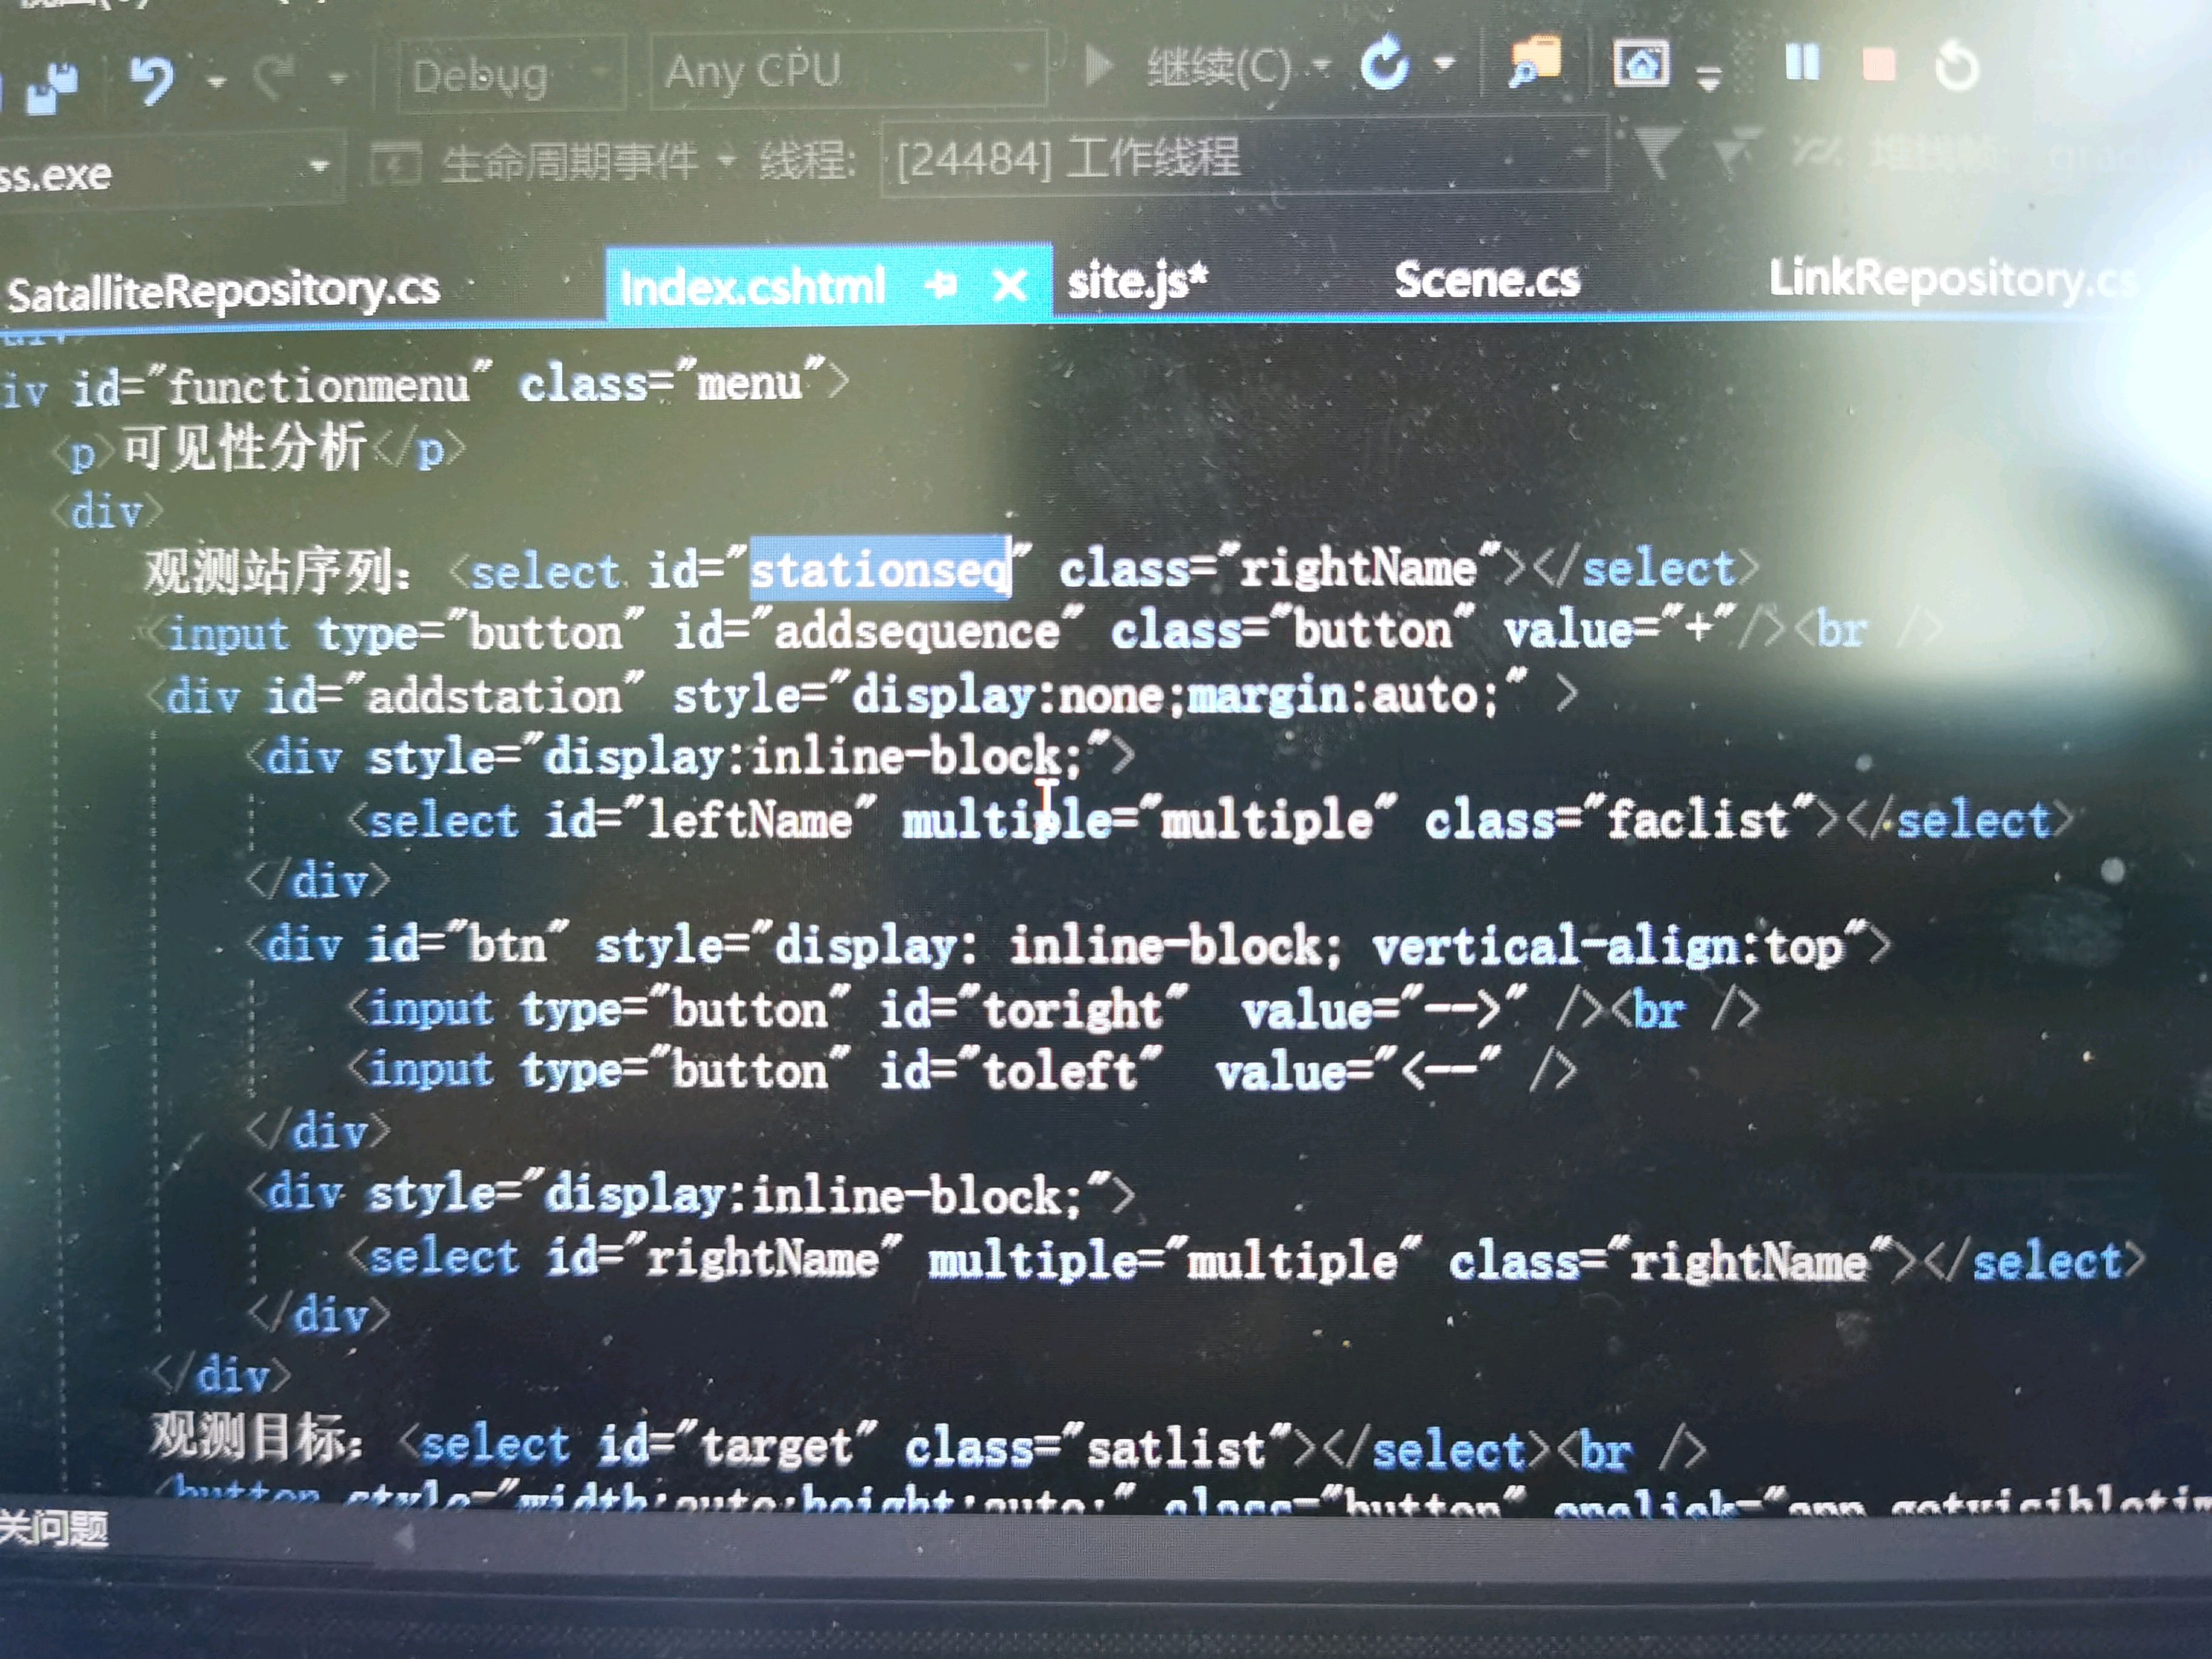Click the toleft id text
This screenshot has width=2212, height=1659.
pos(1060,1070)
